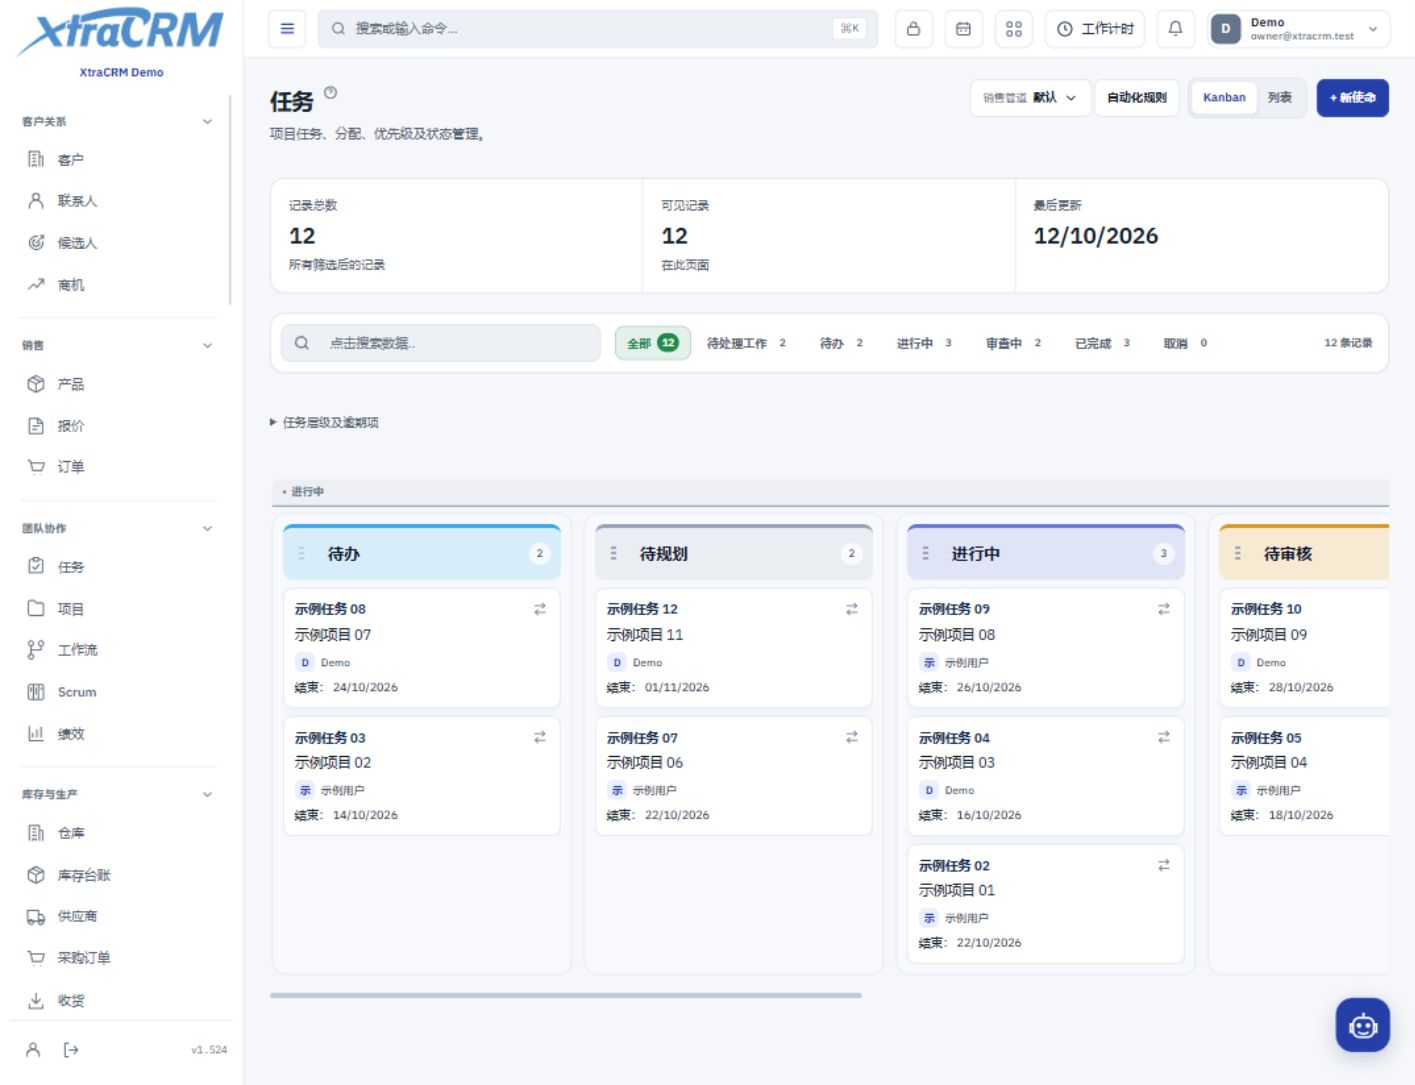Open the apps grid icon in the top bar

click(x=1014, y=29)
